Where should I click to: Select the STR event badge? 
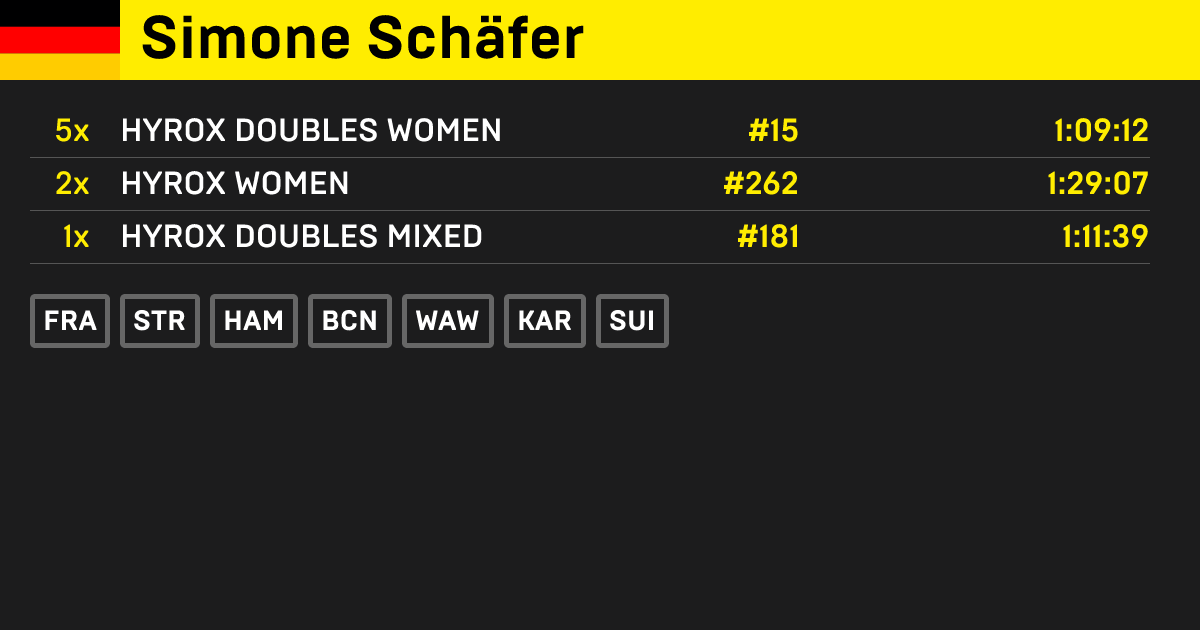[x=160, y=321]
